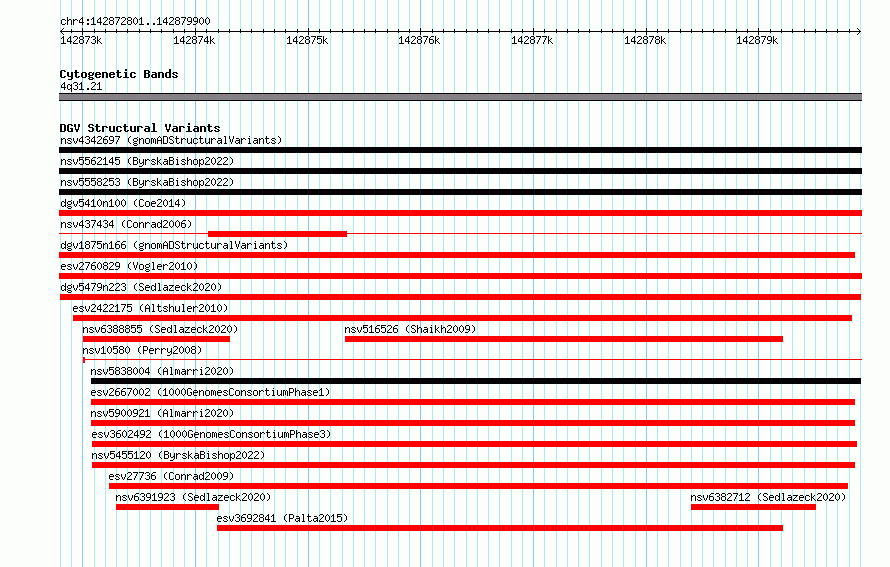Click the red bar under esv3602492
Image resolution: width=890 pixels, height=567 pixels.
(x=475, y=444)
